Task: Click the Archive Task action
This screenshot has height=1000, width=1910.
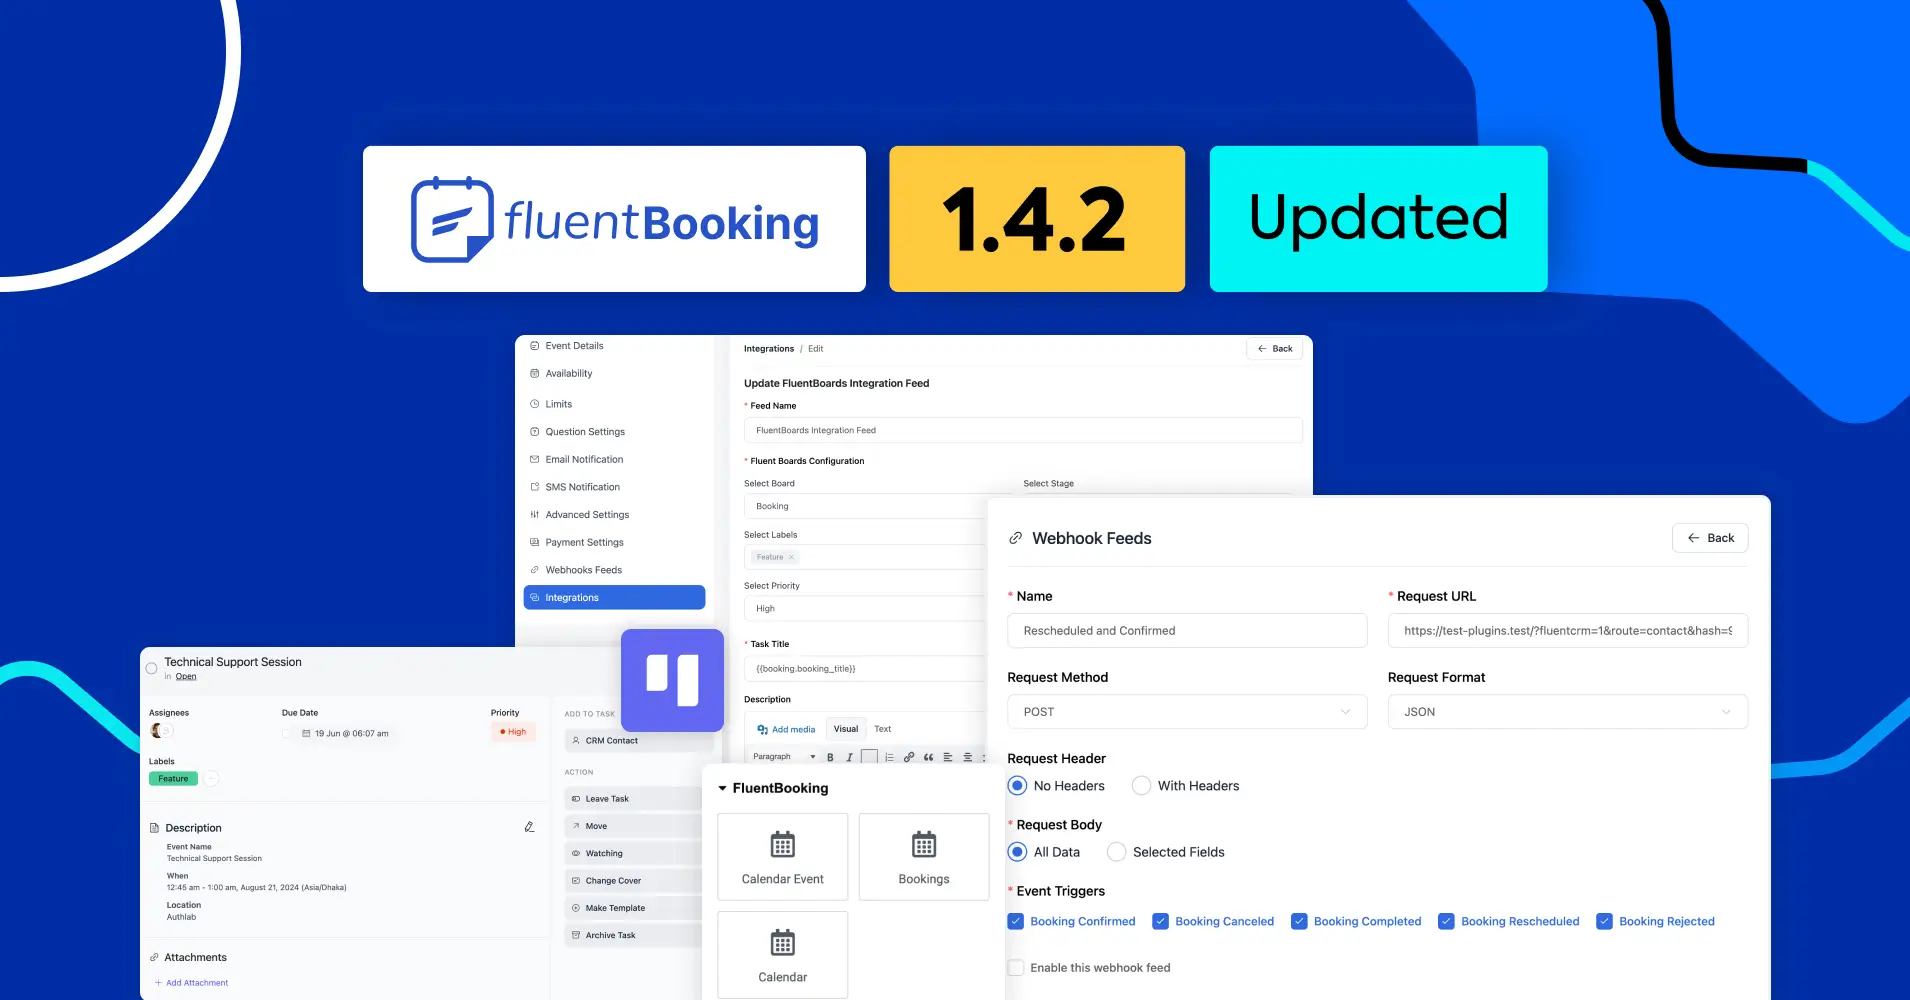Action: [x=634, y=935]
